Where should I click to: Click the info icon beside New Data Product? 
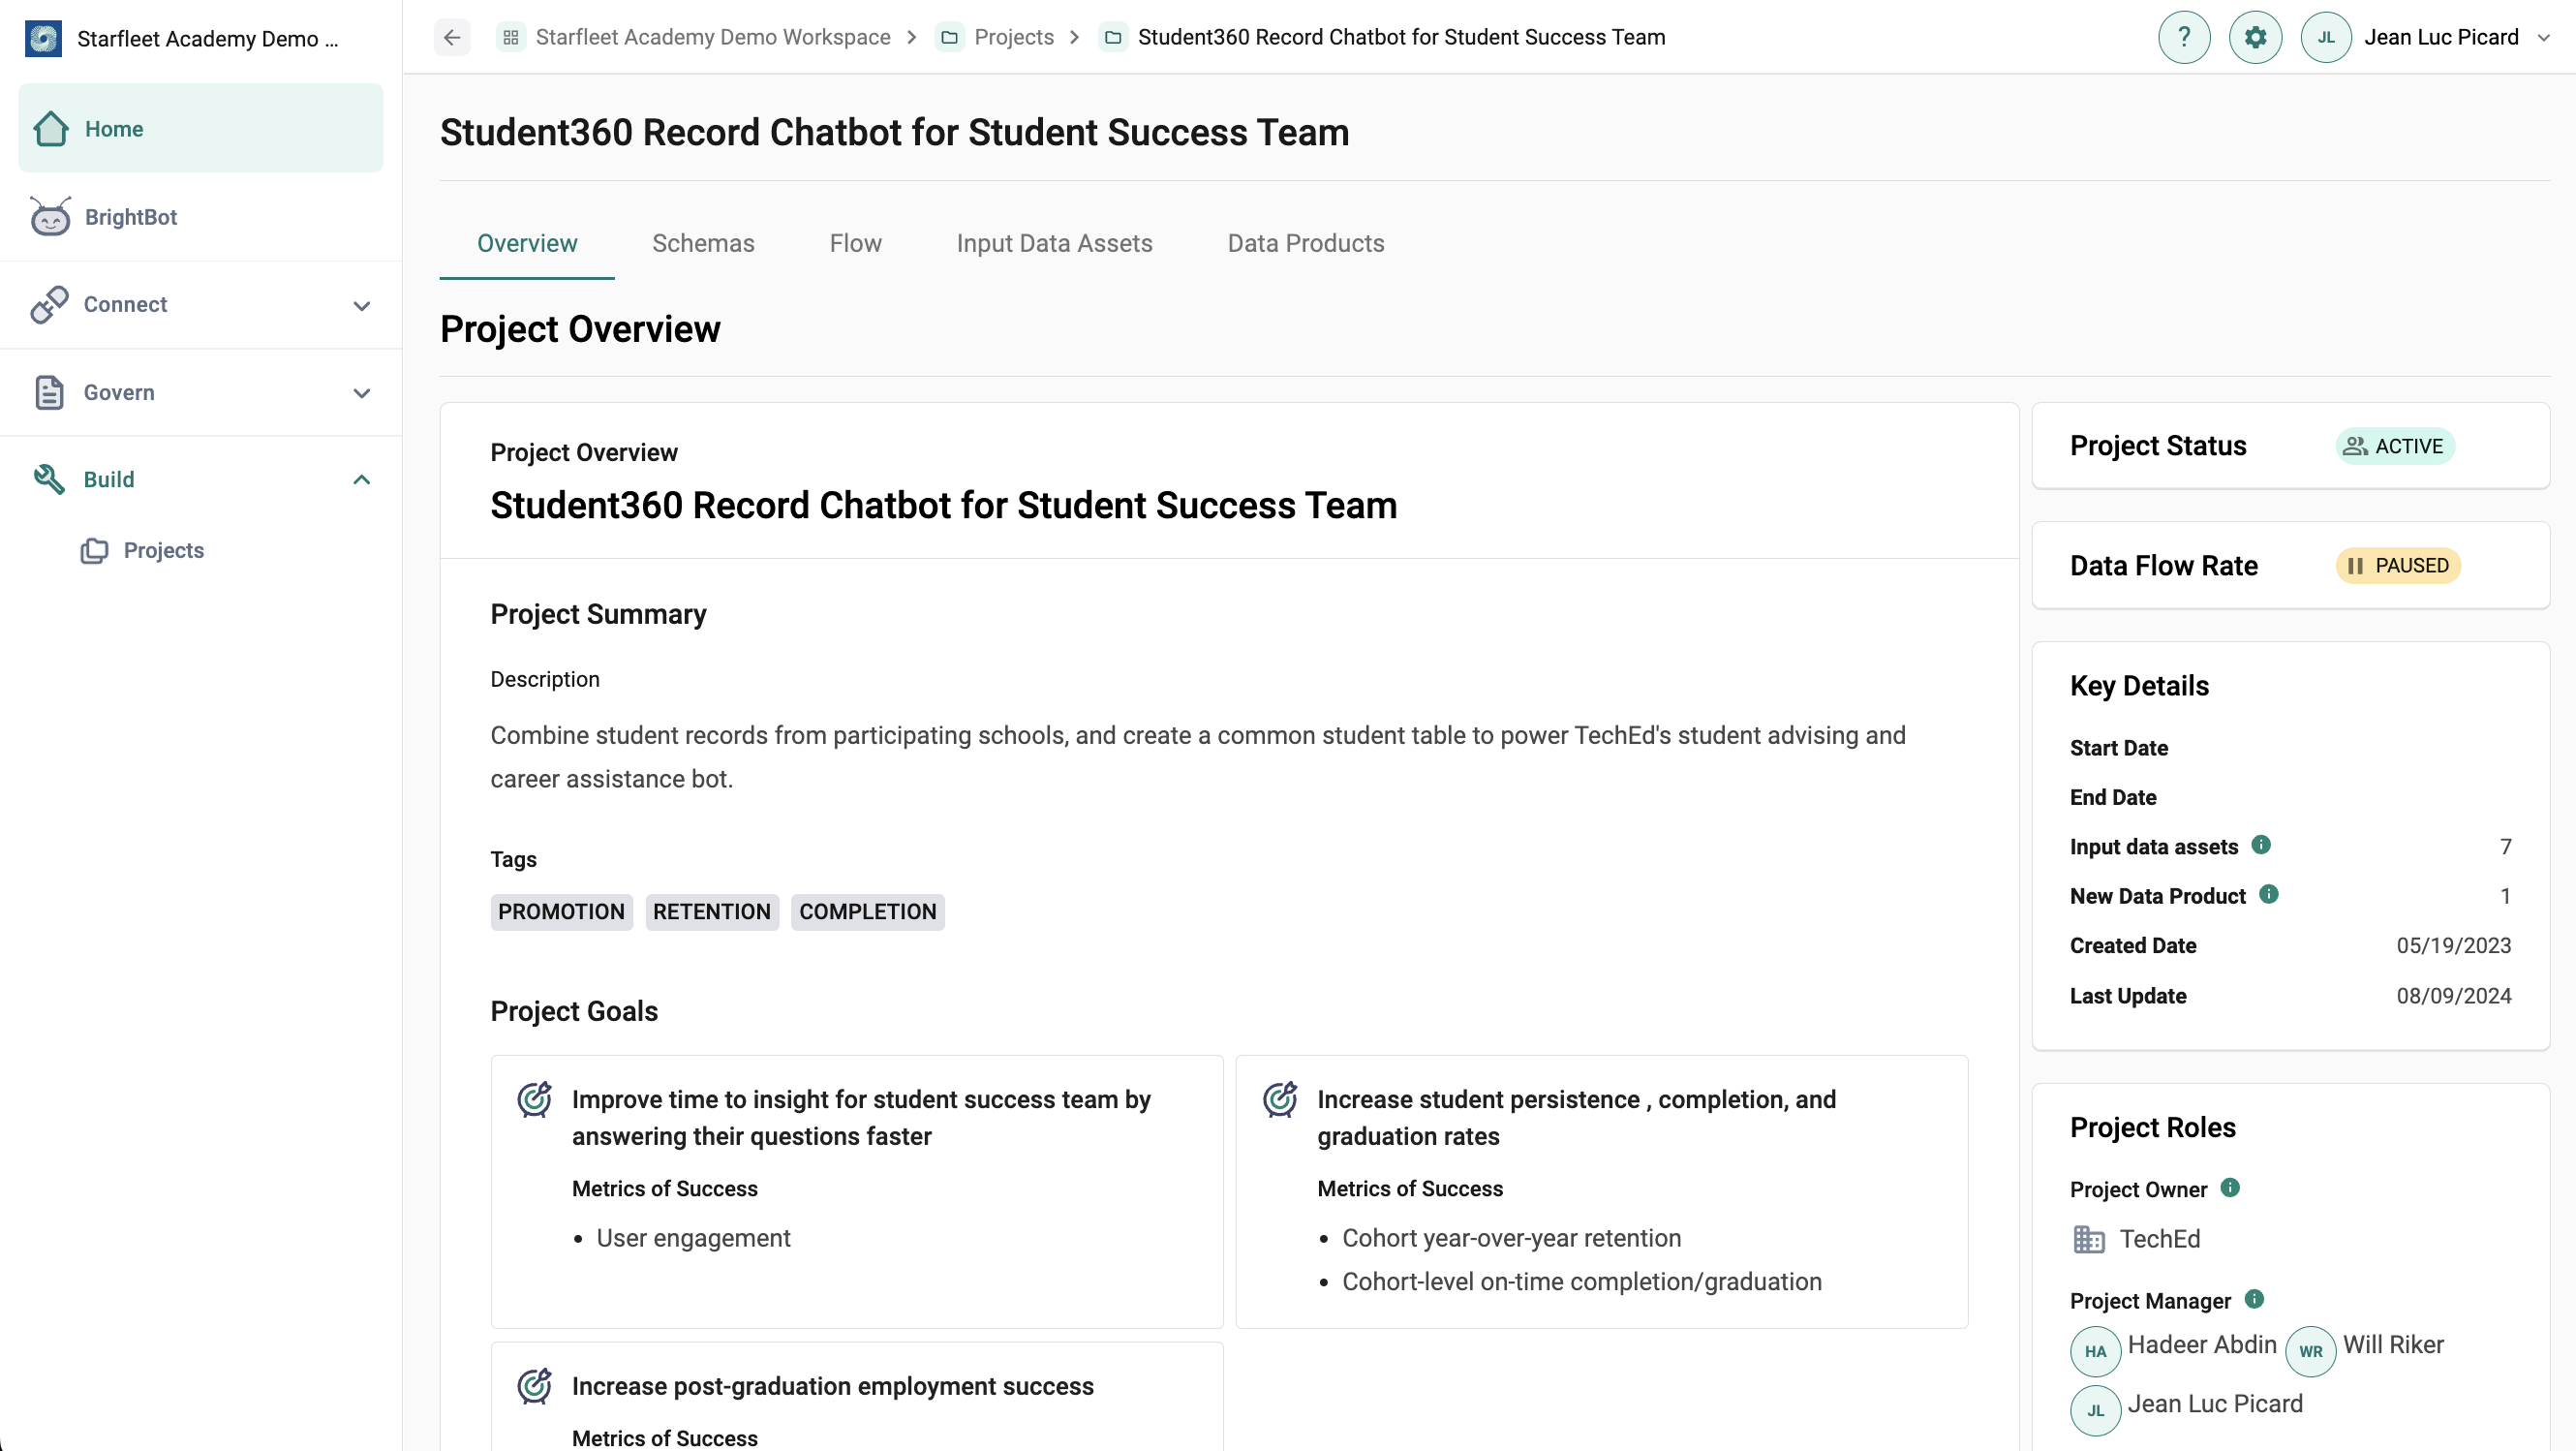click(x=2269, y=894)
